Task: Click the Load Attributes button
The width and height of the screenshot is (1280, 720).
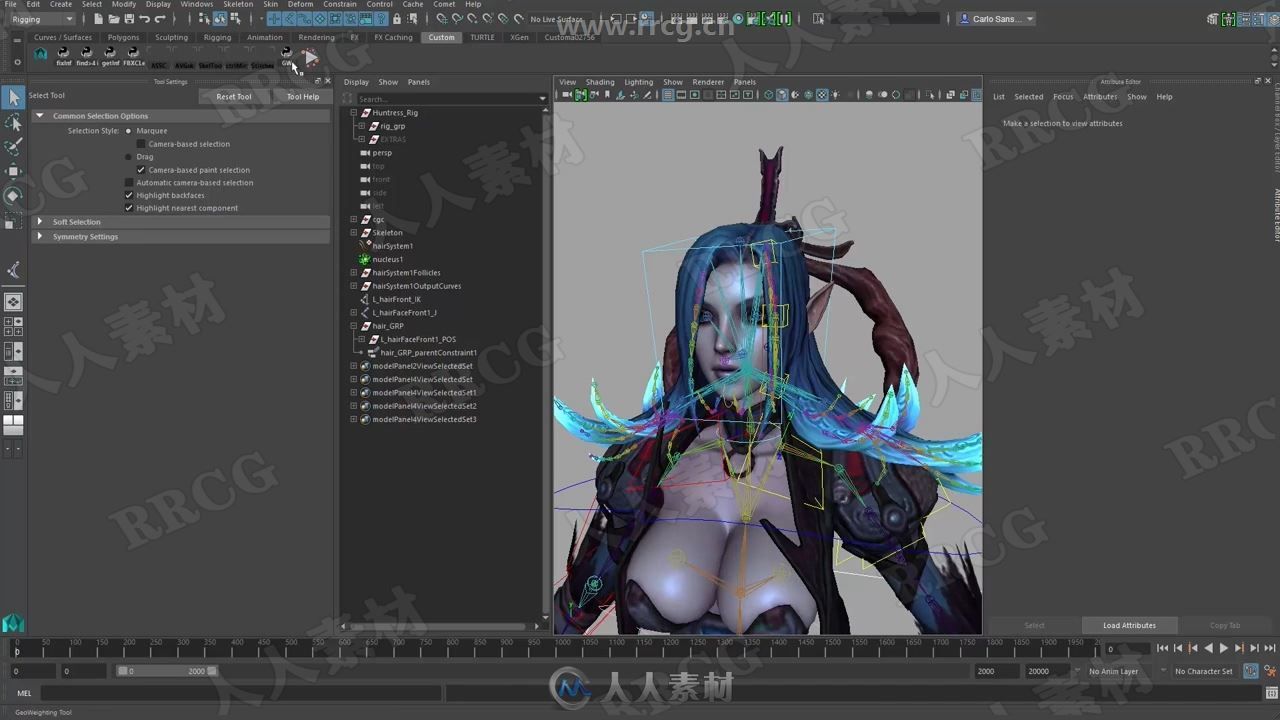Action: click(1129, 625)
